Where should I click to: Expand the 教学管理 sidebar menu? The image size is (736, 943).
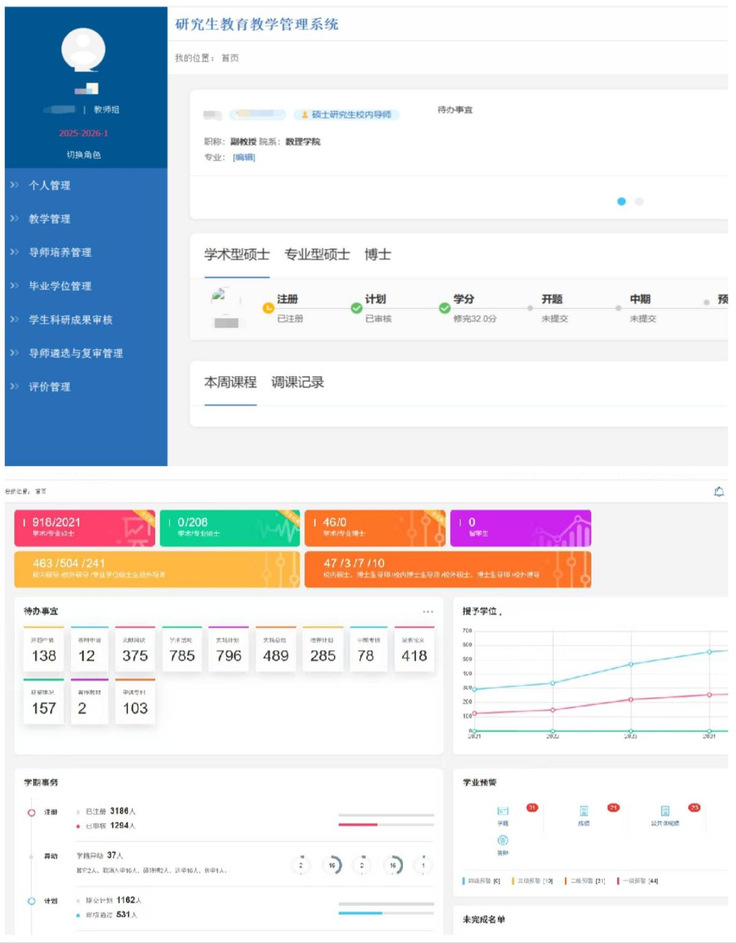49,219
